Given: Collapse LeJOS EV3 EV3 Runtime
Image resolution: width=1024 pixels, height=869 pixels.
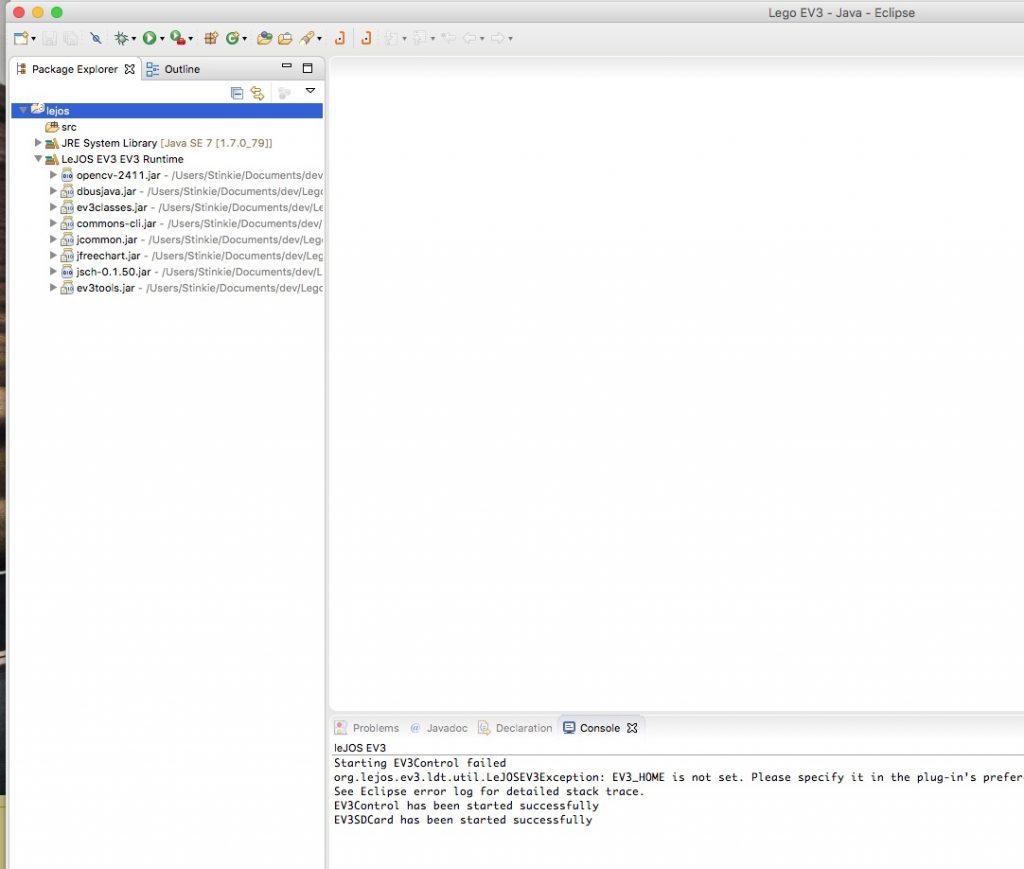Looking at the screenshot, I should pyautogui.click(x=38, y=159).
